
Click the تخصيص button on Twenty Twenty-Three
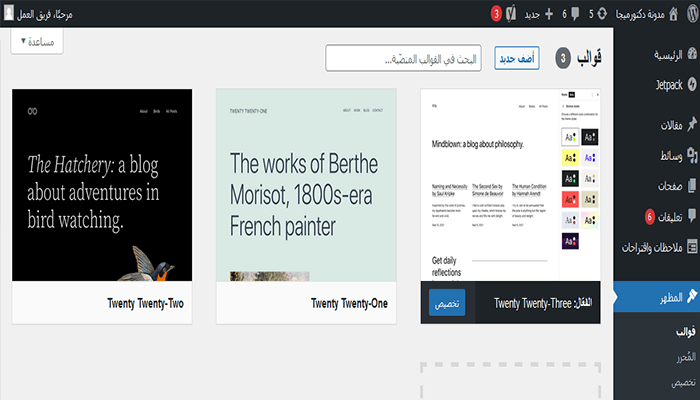(446, 302)
